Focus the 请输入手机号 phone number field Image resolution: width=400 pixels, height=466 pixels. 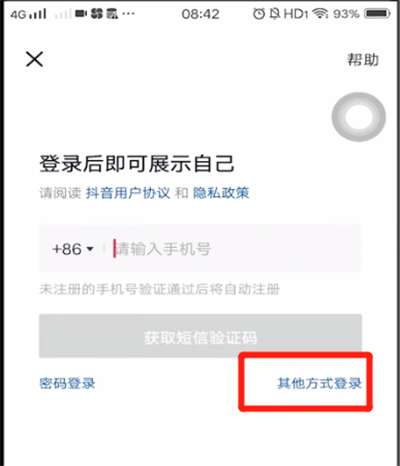point(235,249)
